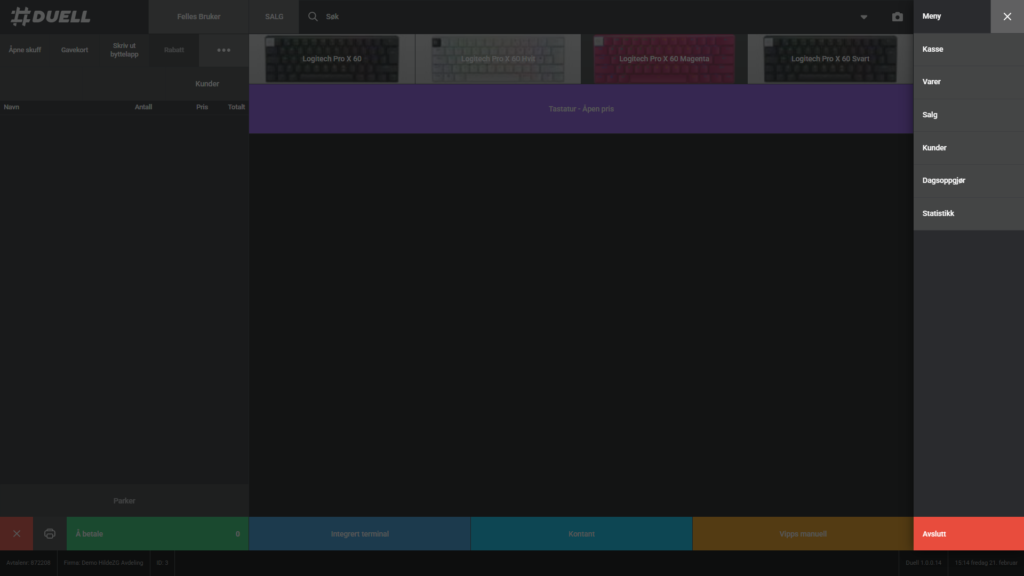This screenshot has height=576, width=1024.
Task: Open Kasse from the menu
Action: pos(968,49)
